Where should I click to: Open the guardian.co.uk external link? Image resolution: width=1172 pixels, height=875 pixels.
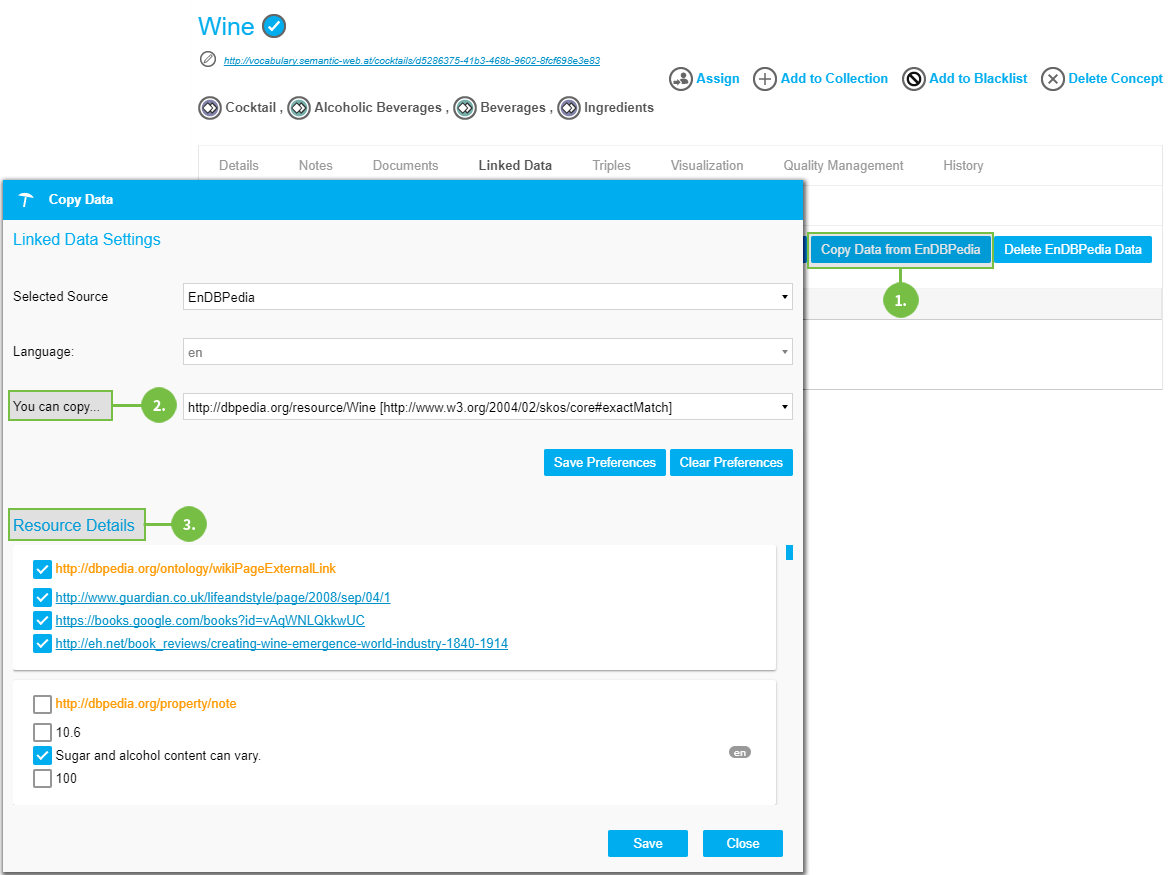pos(222,598)
